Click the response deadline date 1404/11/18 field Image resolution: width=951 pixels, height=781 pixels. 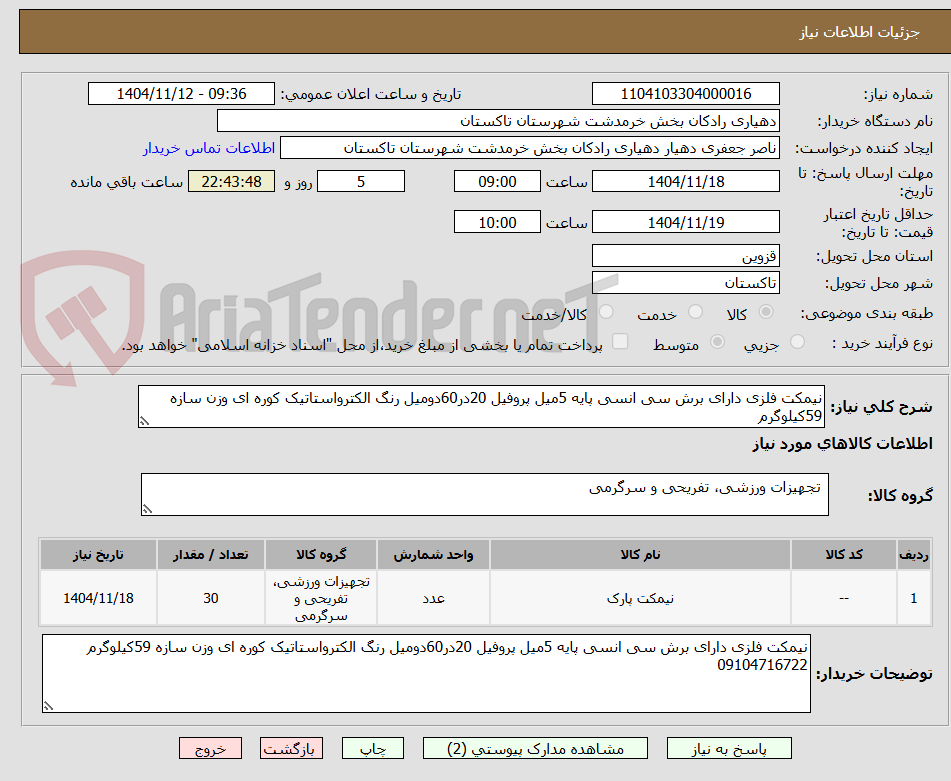click(x=685, y=181)
